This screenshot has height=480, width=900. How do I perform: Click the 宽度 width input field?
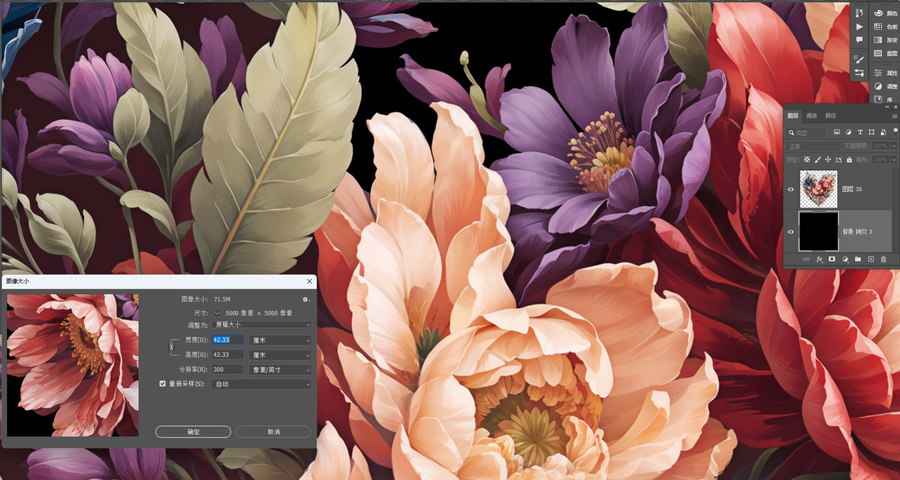[228, 340]
